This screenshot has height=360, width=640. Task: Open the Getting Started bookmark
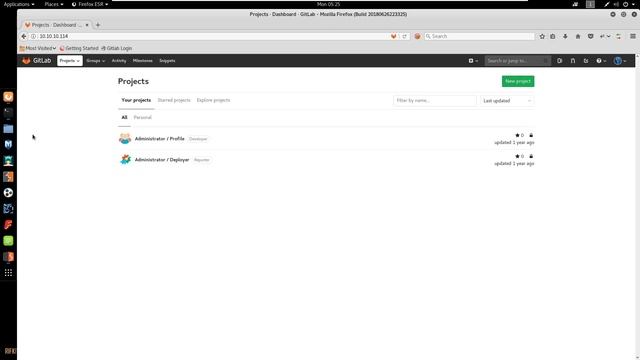(79, 48)
